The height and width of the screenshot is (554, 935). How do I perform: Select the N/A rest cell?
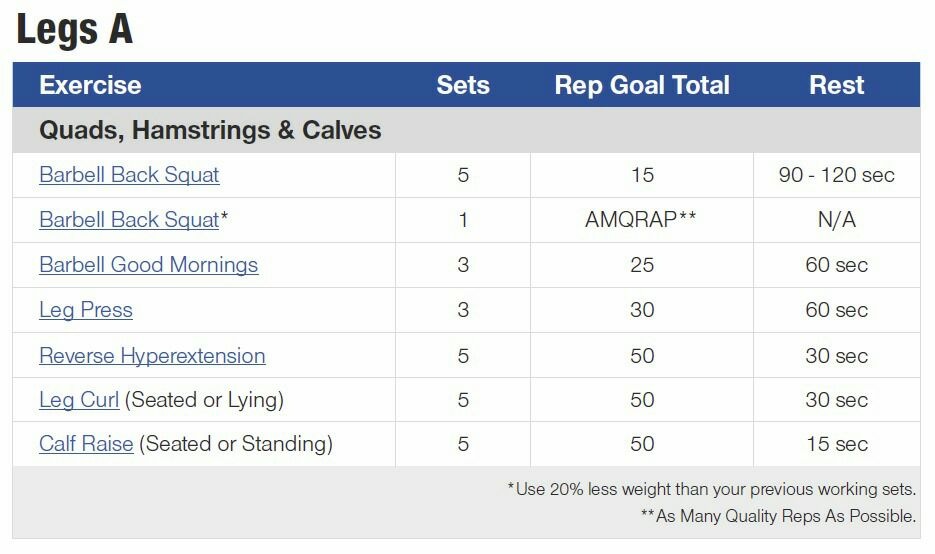point(837,219)
